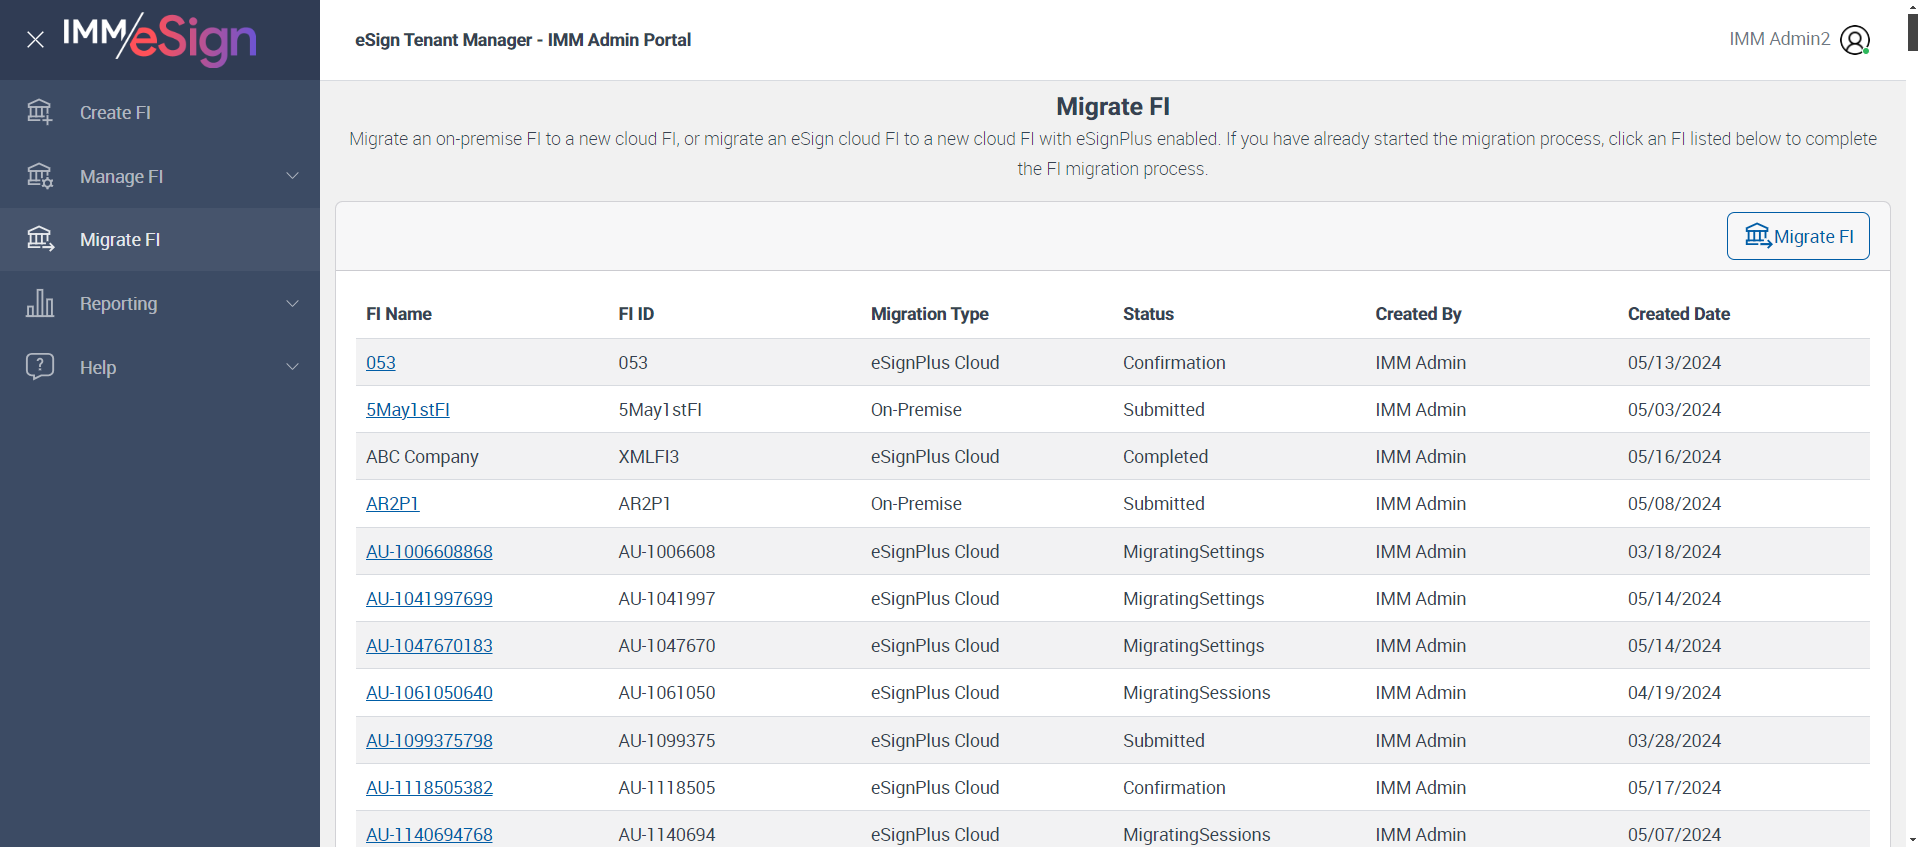The width and height of the screenshot is (1920, 847).
Task: Open the 5May1stFI link
Action: [408, 410]
